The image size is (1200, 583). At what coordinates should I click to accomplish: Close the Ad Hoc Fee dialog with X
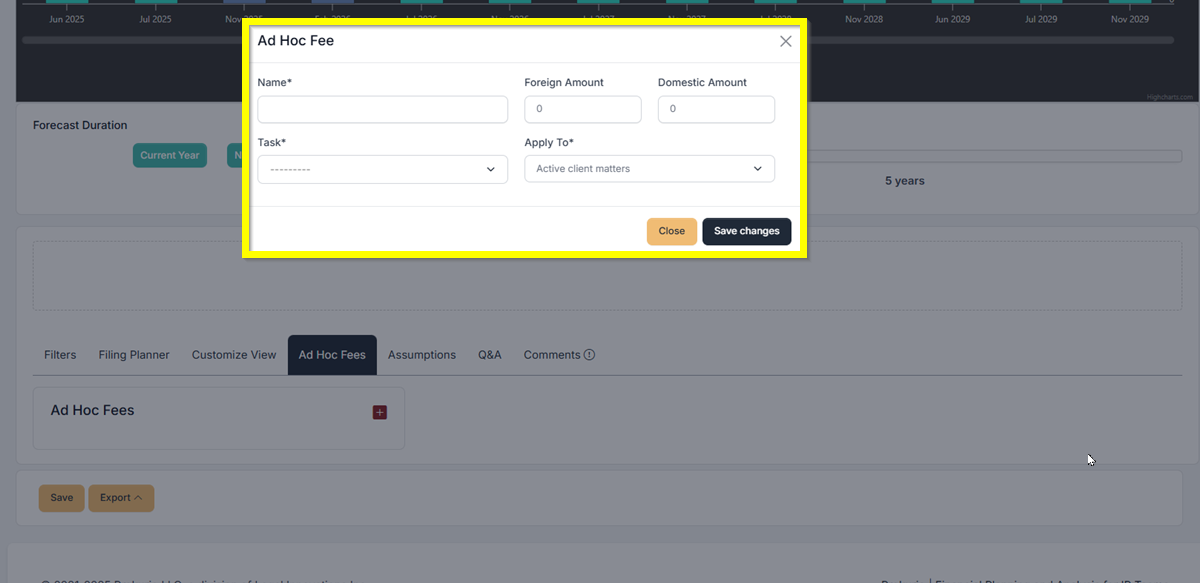point(785,41)
